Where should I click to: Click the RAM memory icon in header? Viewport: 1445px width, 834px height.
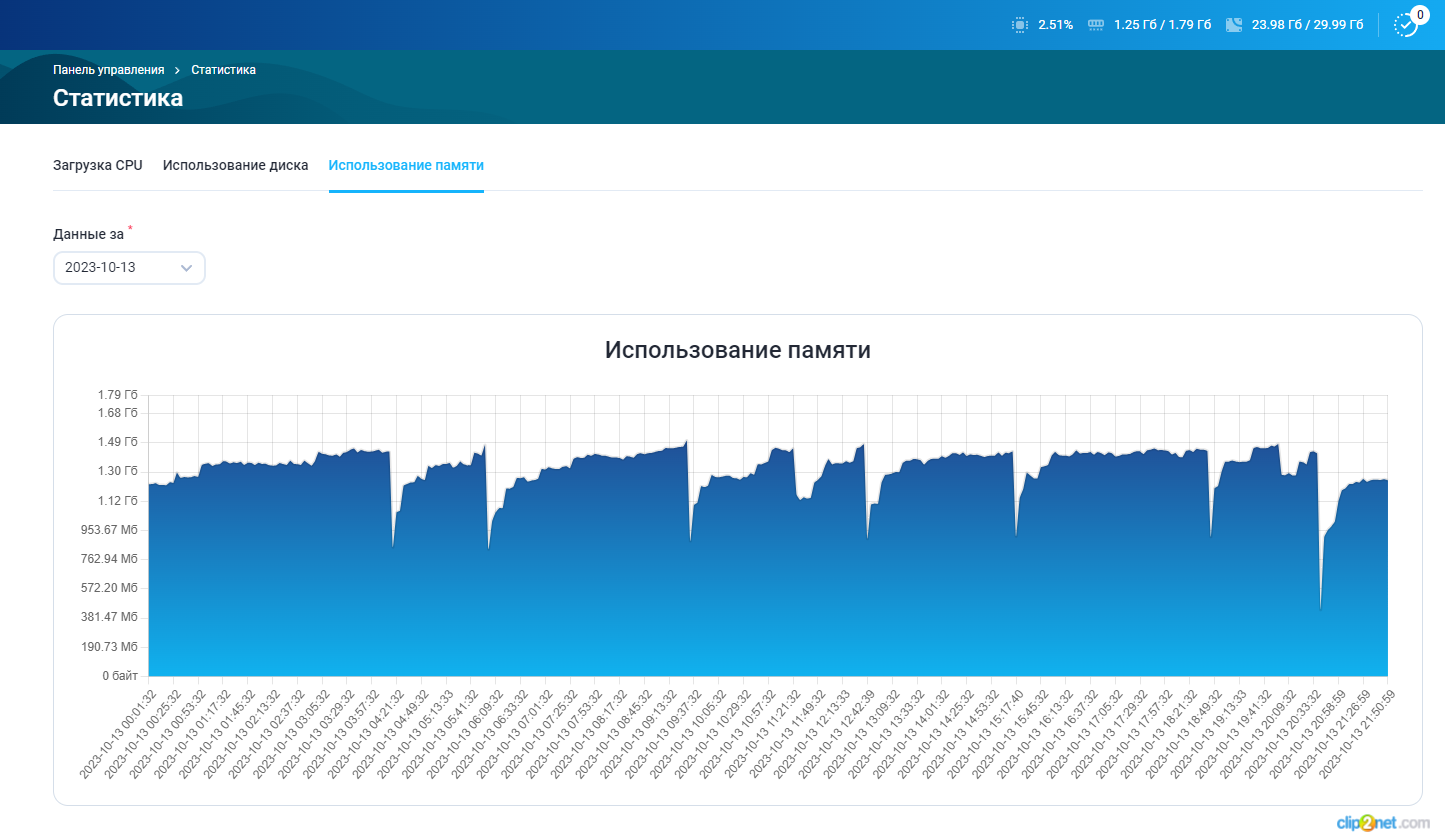(1095, 25)
